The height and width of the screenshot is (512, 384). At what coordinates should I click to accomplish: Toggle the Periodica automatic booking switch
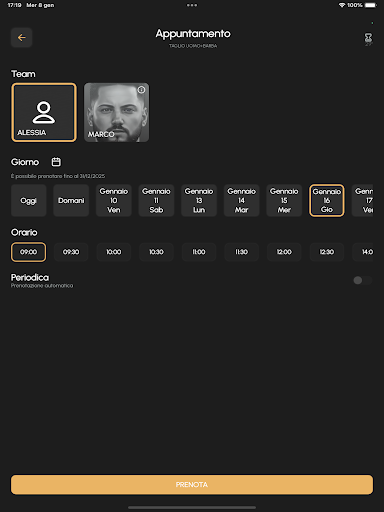tap(363, 280)
